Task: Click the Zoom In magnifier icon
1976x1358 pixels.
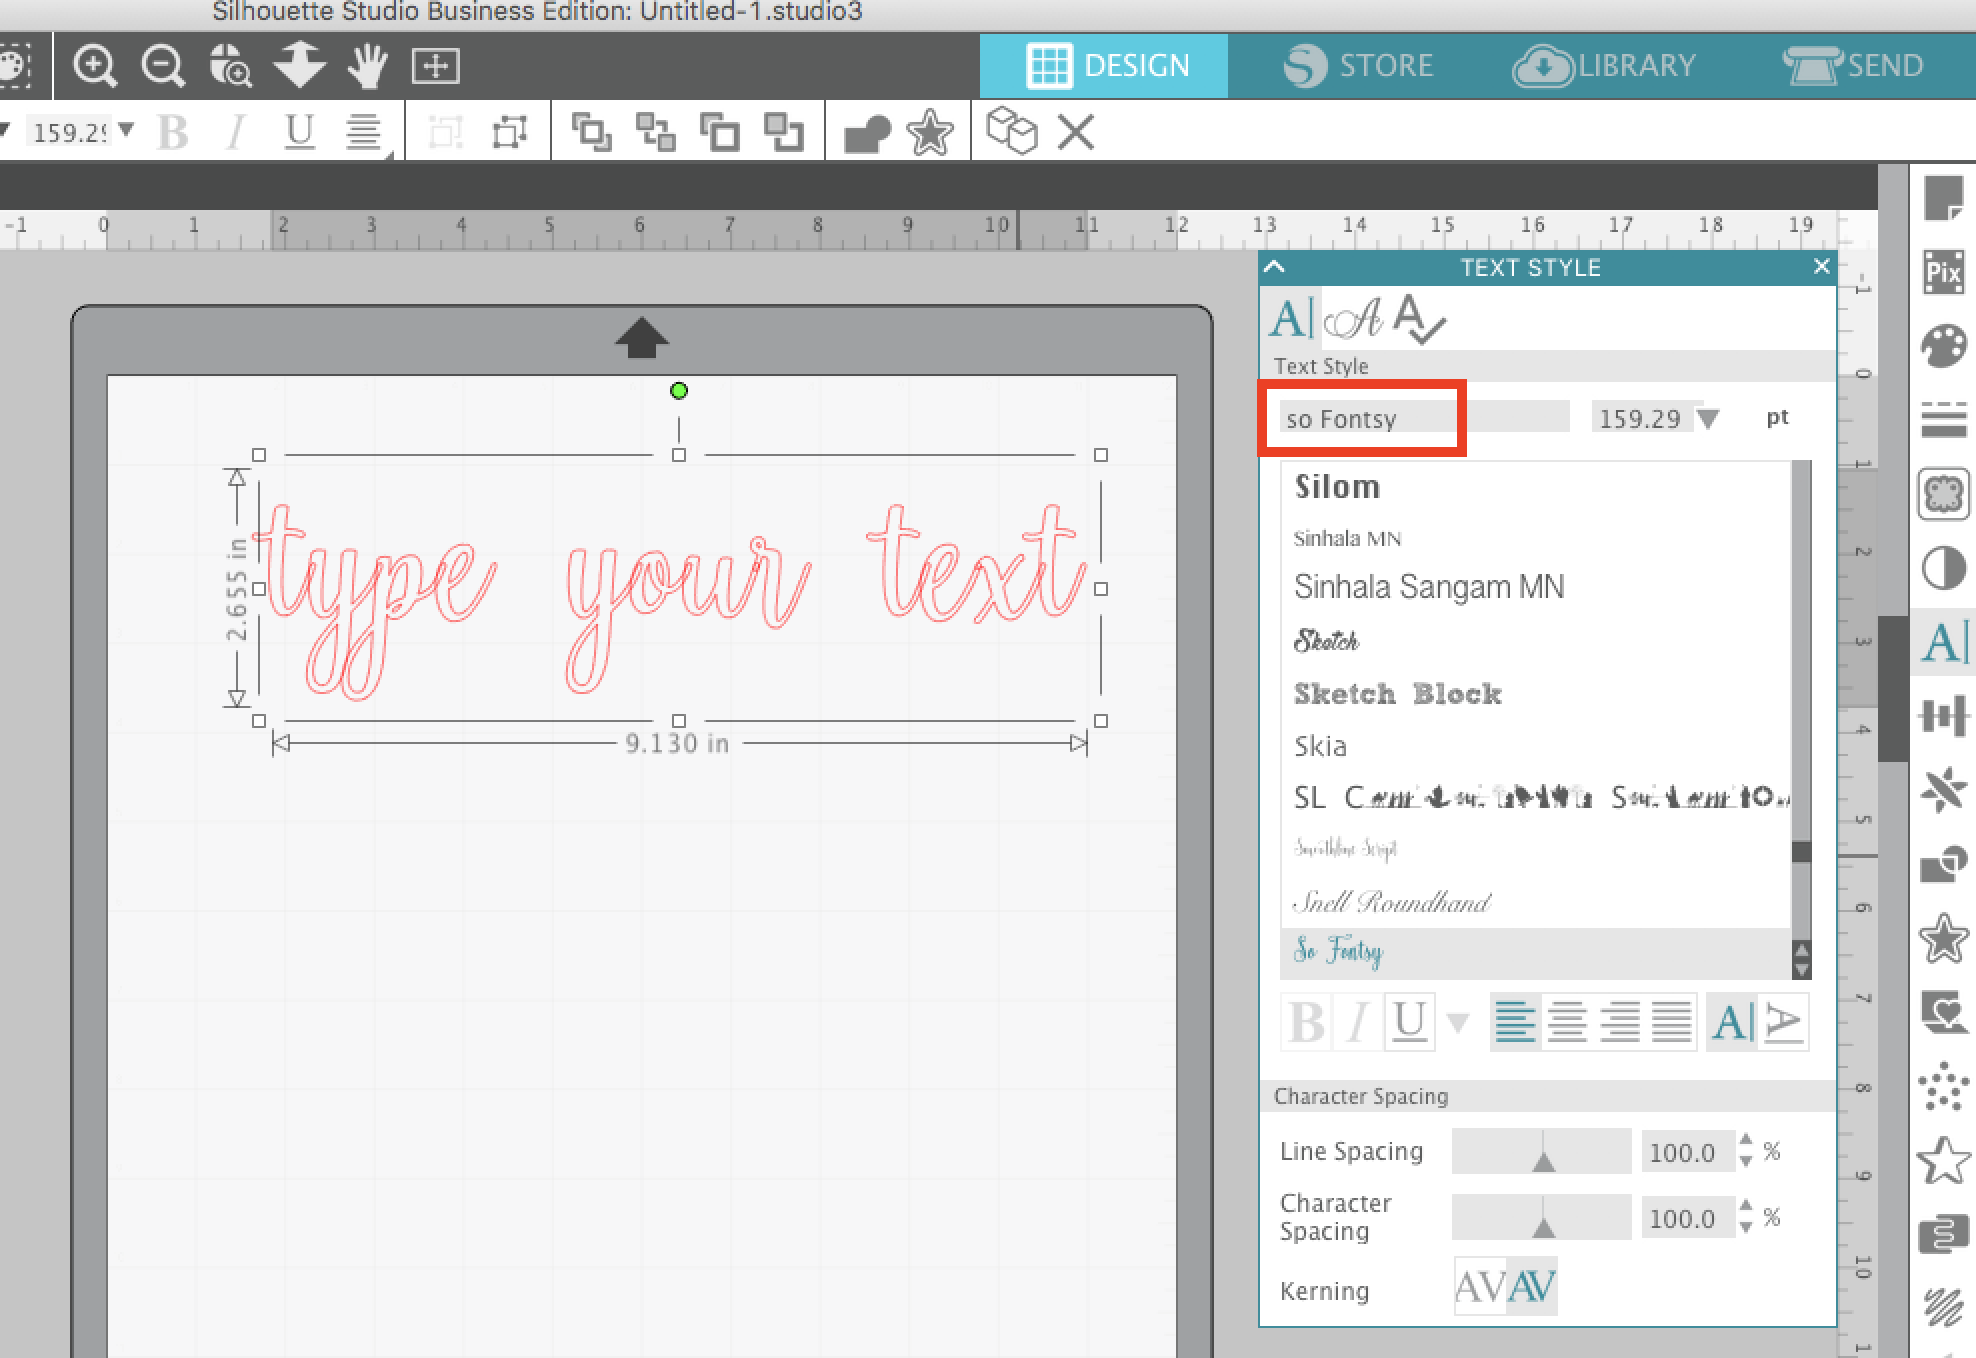Action: coord(95,66)
